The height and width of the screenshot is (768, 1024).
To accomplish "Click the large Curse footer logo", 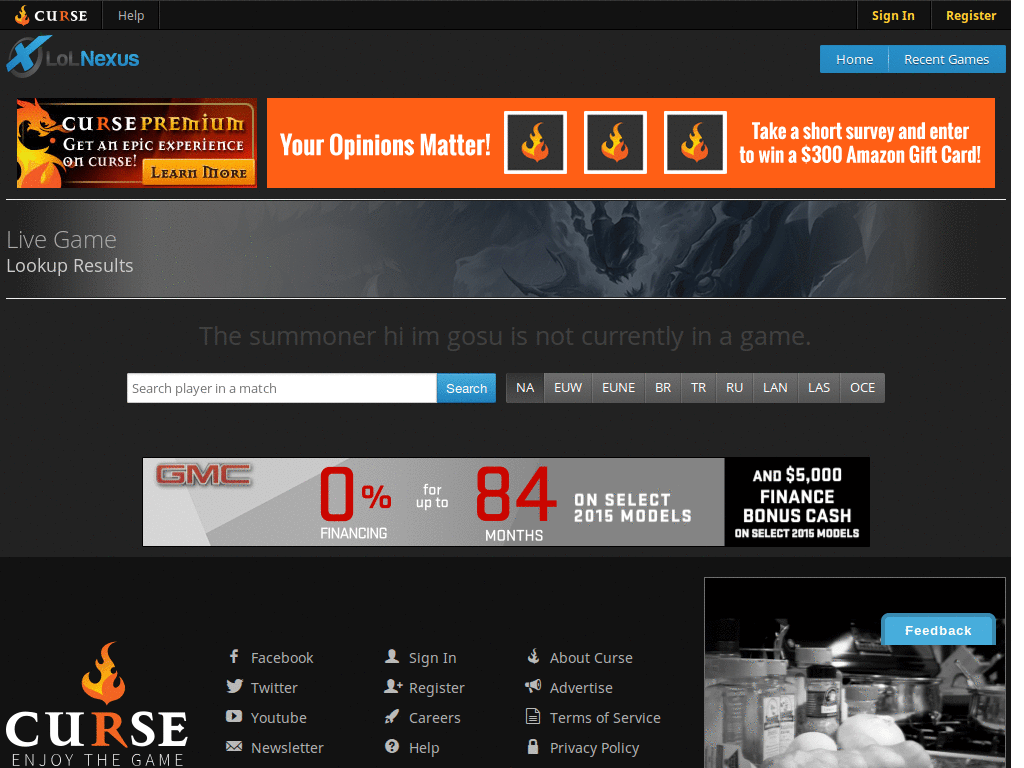I will coord(97,704).
